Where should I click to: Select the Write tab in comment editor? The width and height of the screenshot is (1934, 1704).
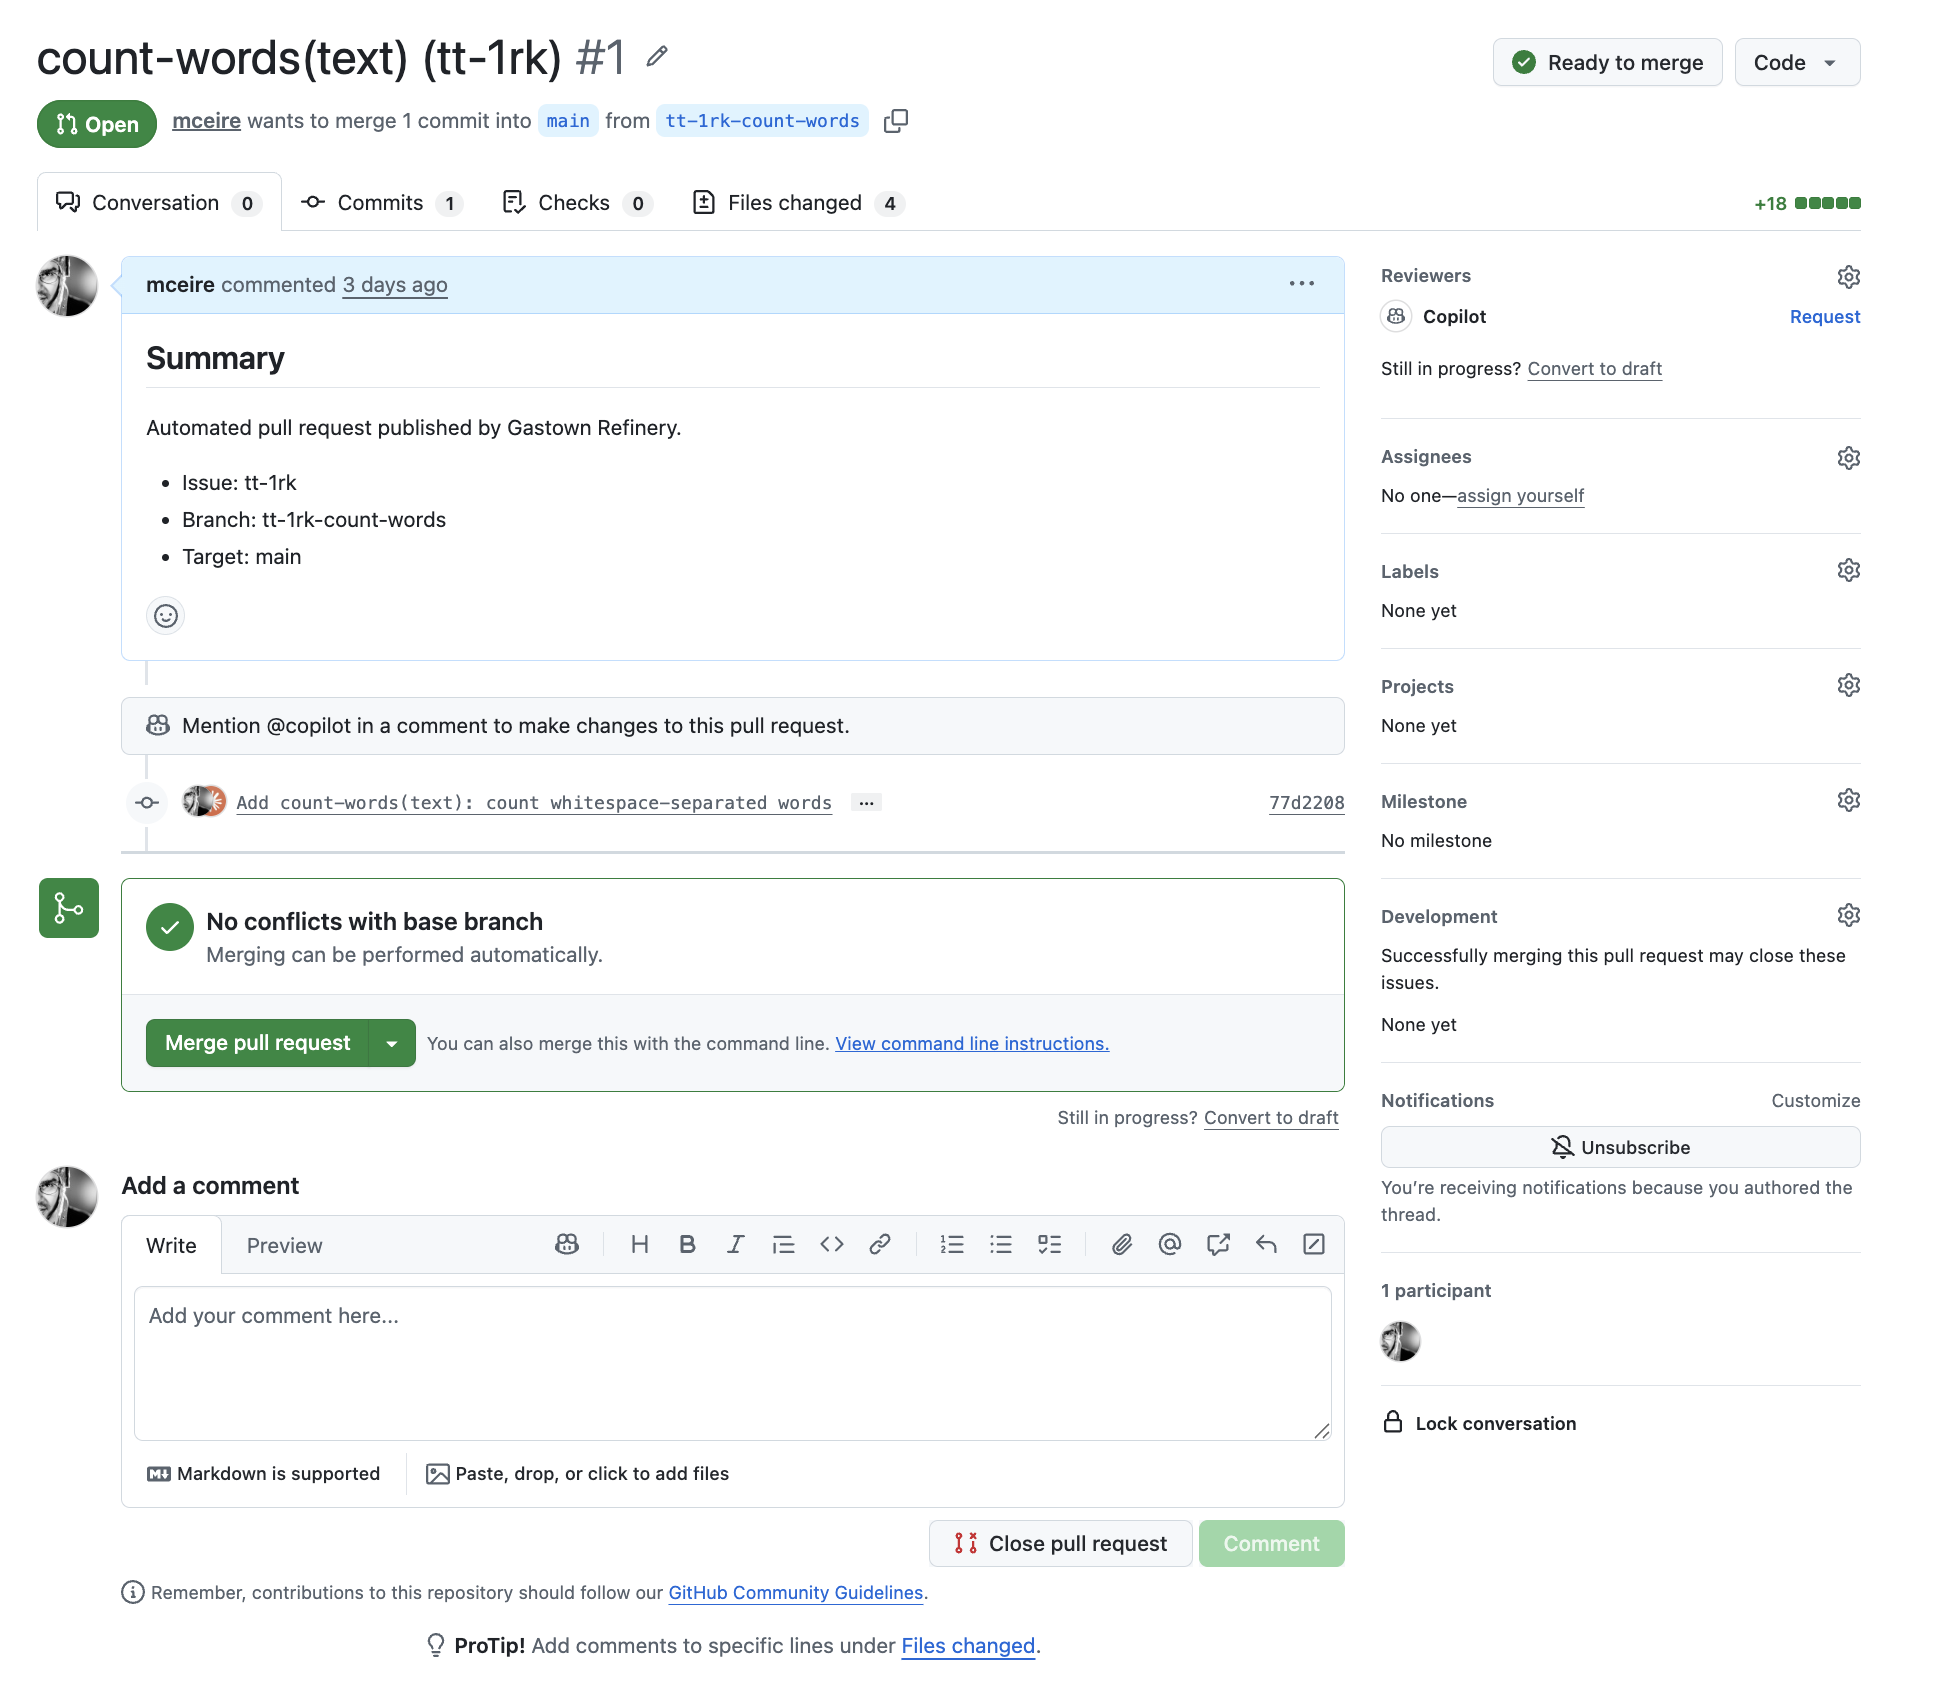[x=171, y=1246]
